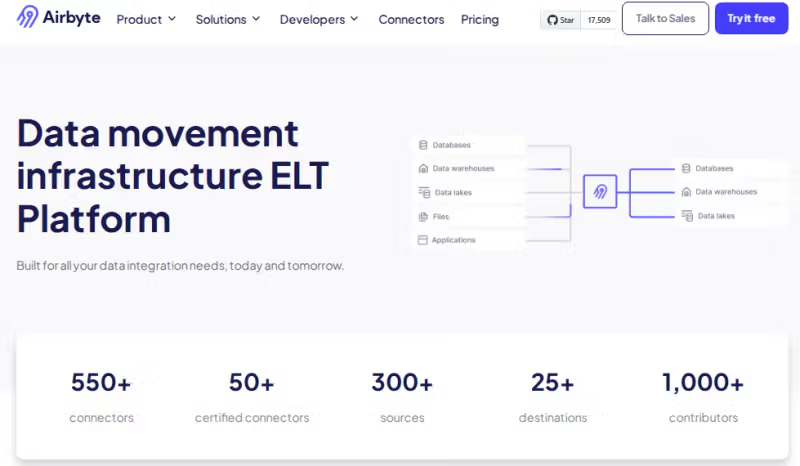Expand the Solutions menu chevron
Viewport: 800px width, 466px height.
[x=256, y=19]
